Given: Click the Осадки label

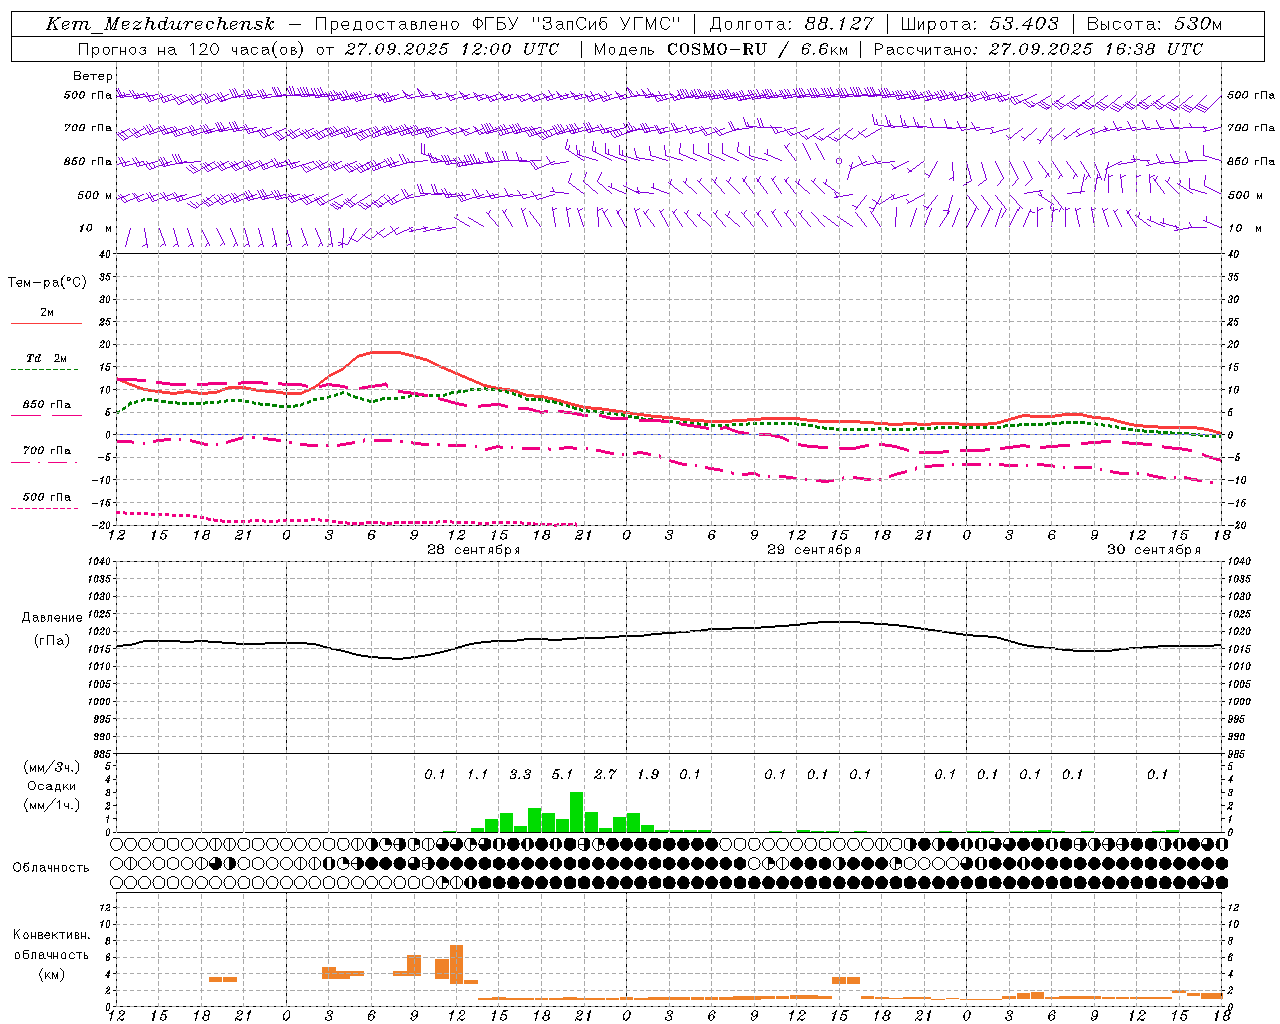Looking at the screenshot, I should [52, 786].
